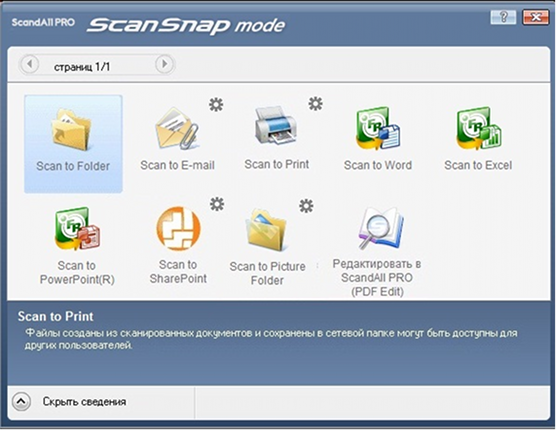Click the страниц 1/1 page indicator
Viewport: 556px width, 430px height.
(82, 67)
